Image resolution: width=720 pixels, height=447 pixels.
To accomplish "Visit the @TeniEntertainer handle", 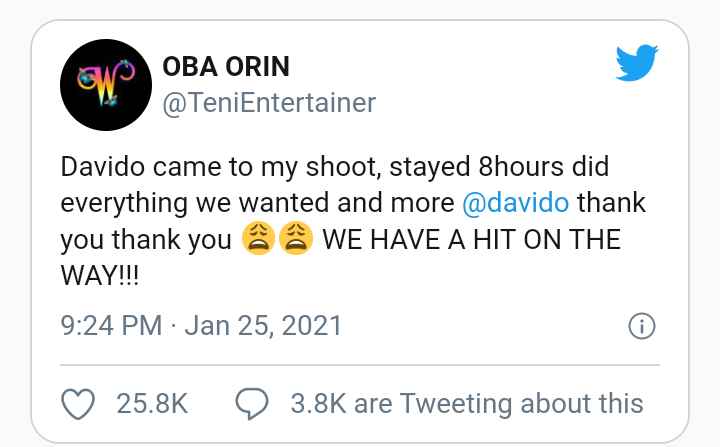I will [268, 102].
